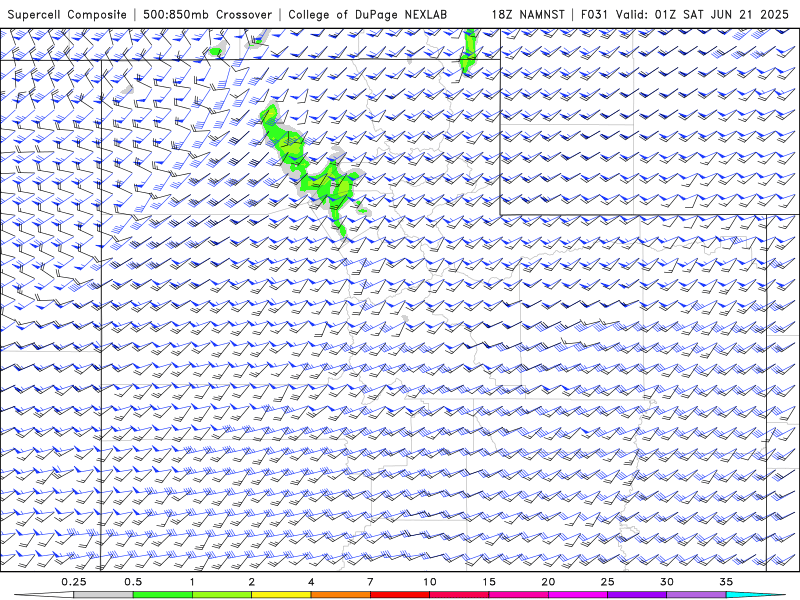800x600 pixels.
Task: Click the 'Valid: 01Z SAT JUN 21 2025' text
Action: [703, 14]
